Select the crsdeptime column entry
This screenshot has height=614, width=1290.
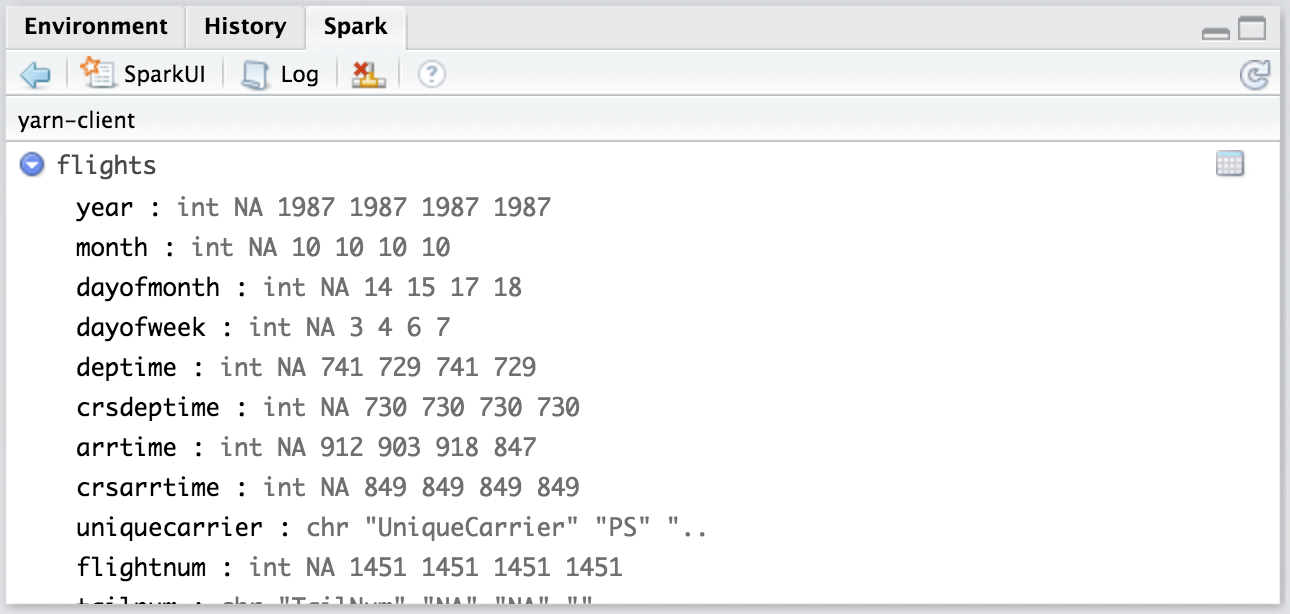[x=147, y=407]
